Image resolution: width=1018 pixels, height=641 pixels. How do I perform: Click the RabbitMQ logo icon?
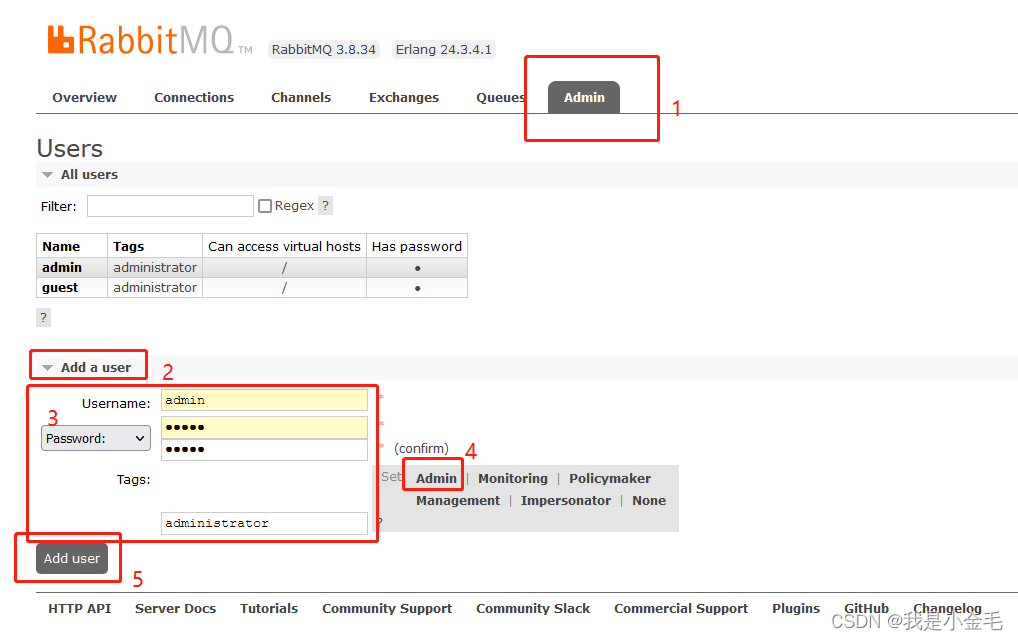tap(57, 39)
